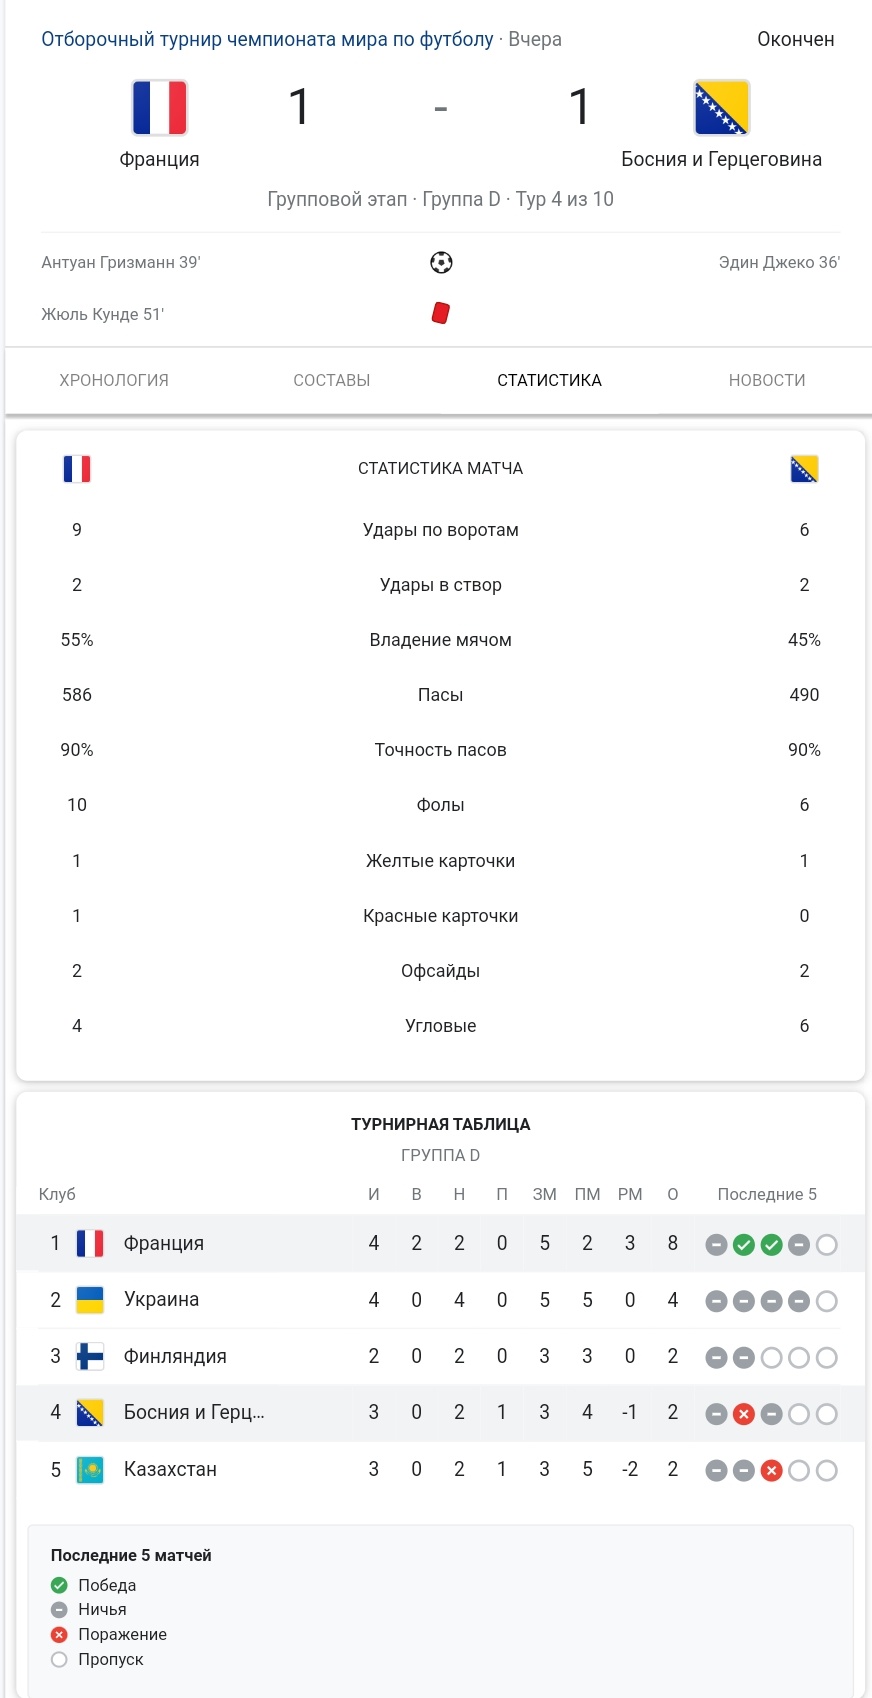Click Bosnia flag in statistics card header

(804, 469)
